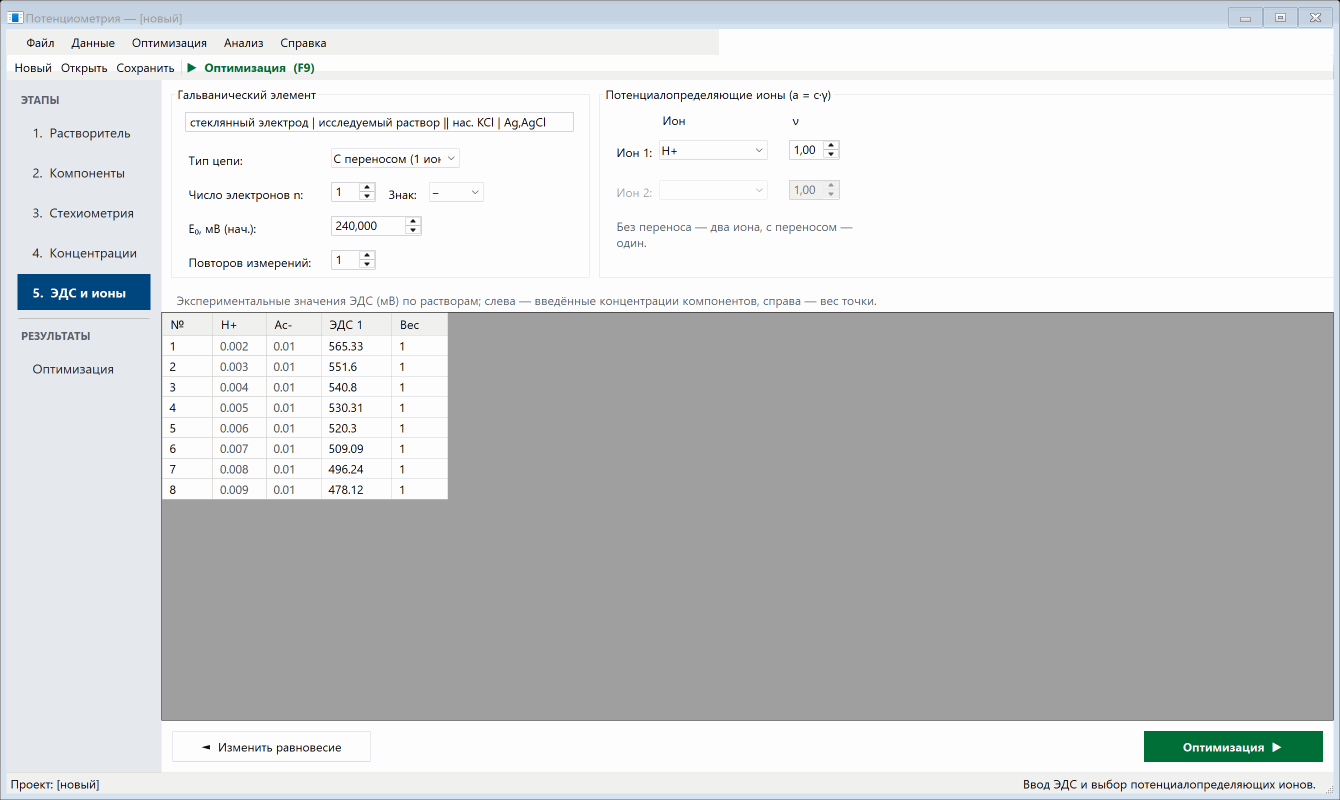Expand the Тип цепи dropdown
The width and height of the screenshot is (1340, 800).
click(x=395, y=158)
